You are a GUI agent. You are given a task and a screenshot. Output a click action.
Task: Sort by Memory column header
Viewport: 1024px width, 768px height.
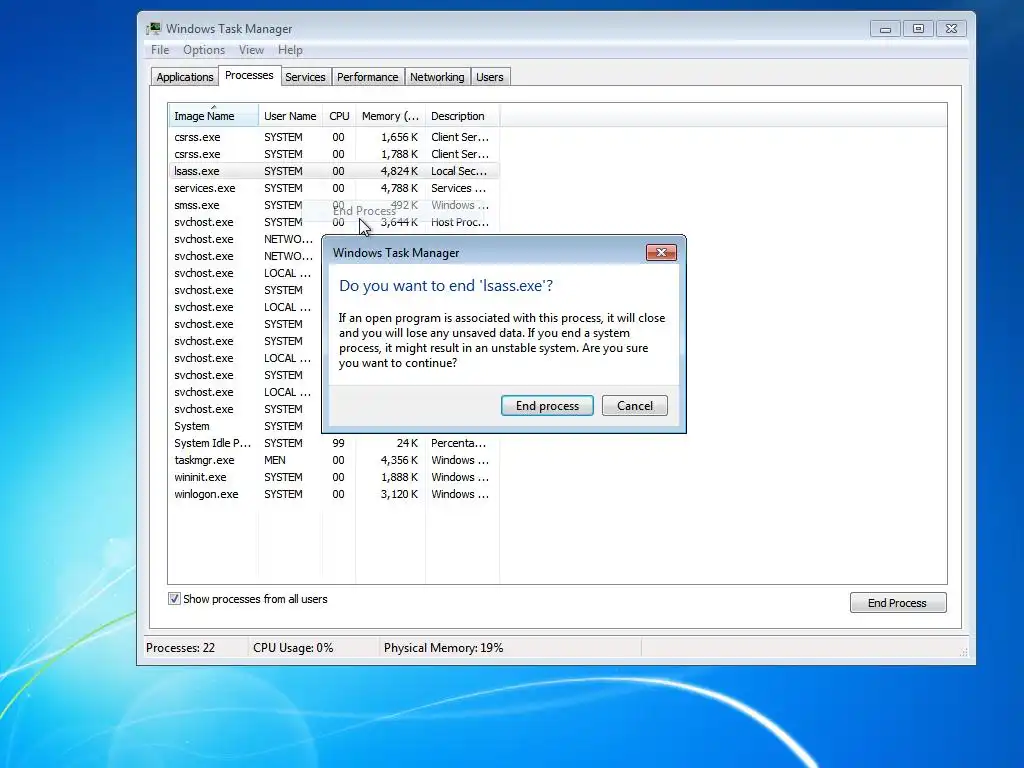click(391, 116)
